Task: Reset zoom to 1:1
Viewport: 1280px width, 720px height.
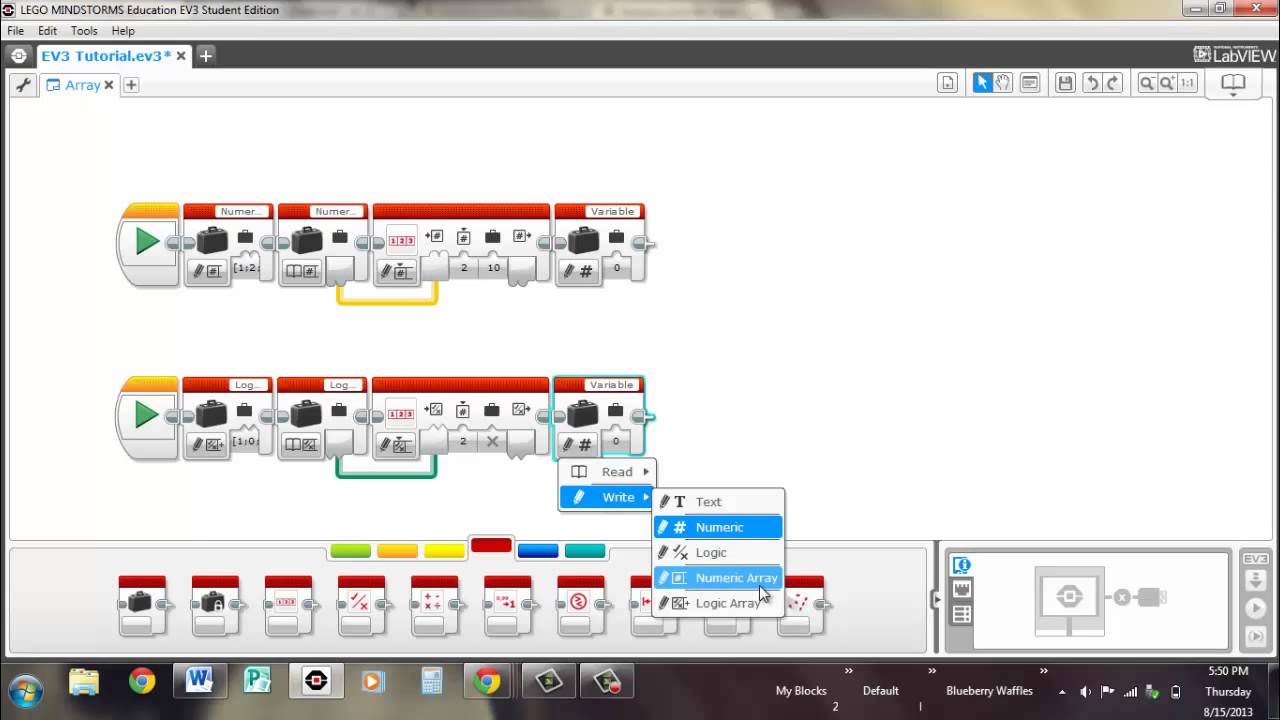Action: click(x=1187, y=83)
